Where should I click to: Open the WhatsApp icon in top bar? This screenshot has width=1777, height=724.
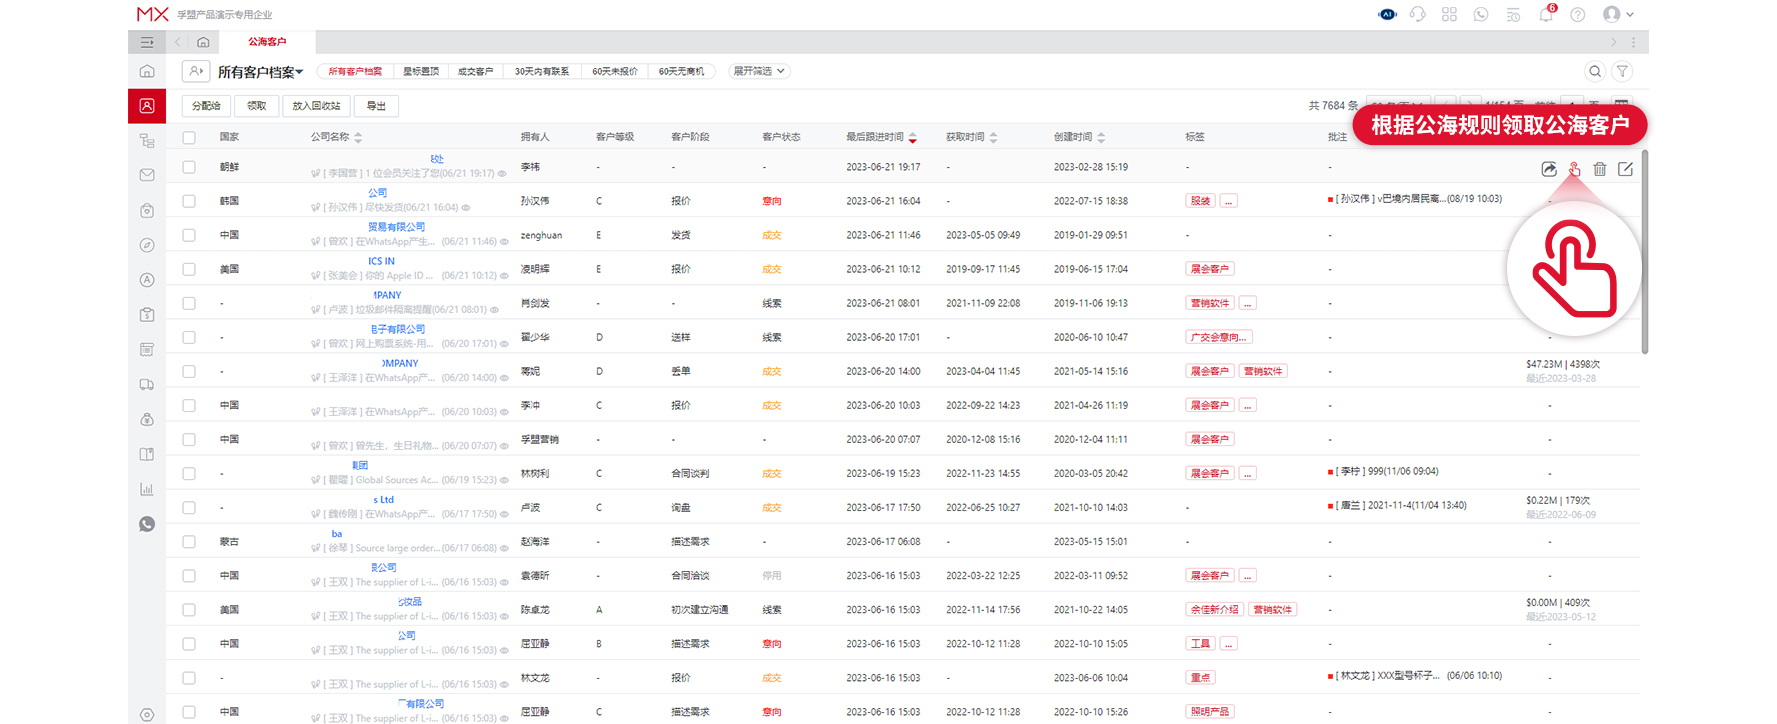coord(1481,14)
